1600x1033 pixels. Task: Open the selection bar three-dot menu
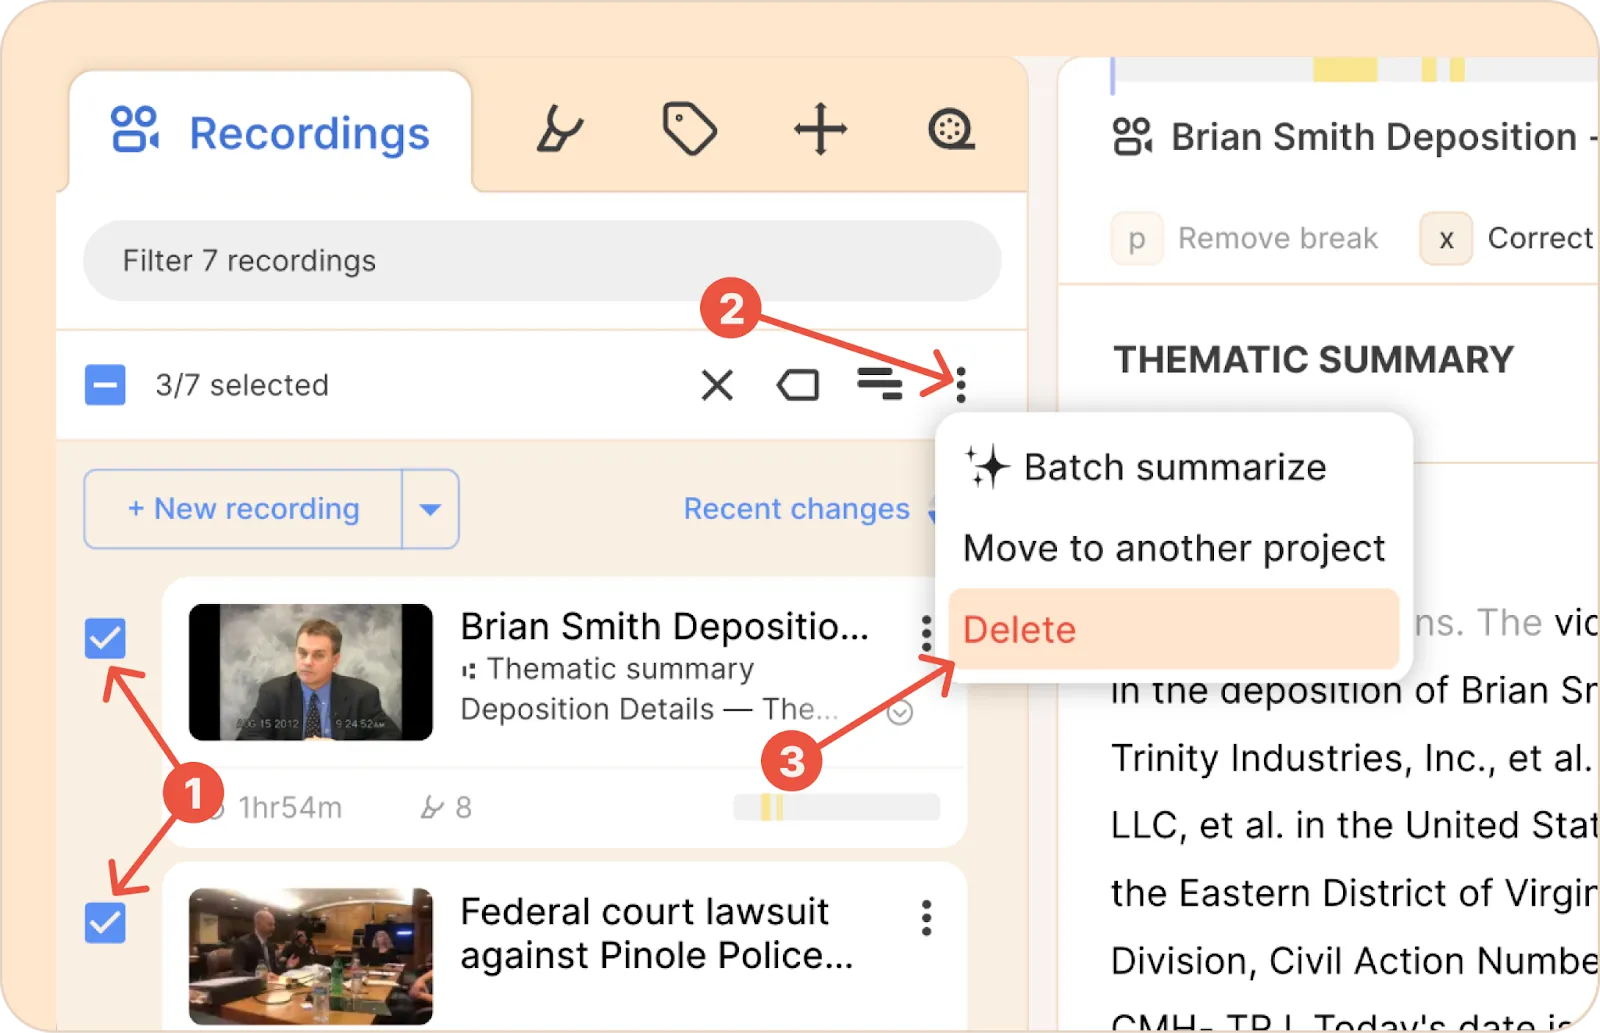[x=961, y=384]
